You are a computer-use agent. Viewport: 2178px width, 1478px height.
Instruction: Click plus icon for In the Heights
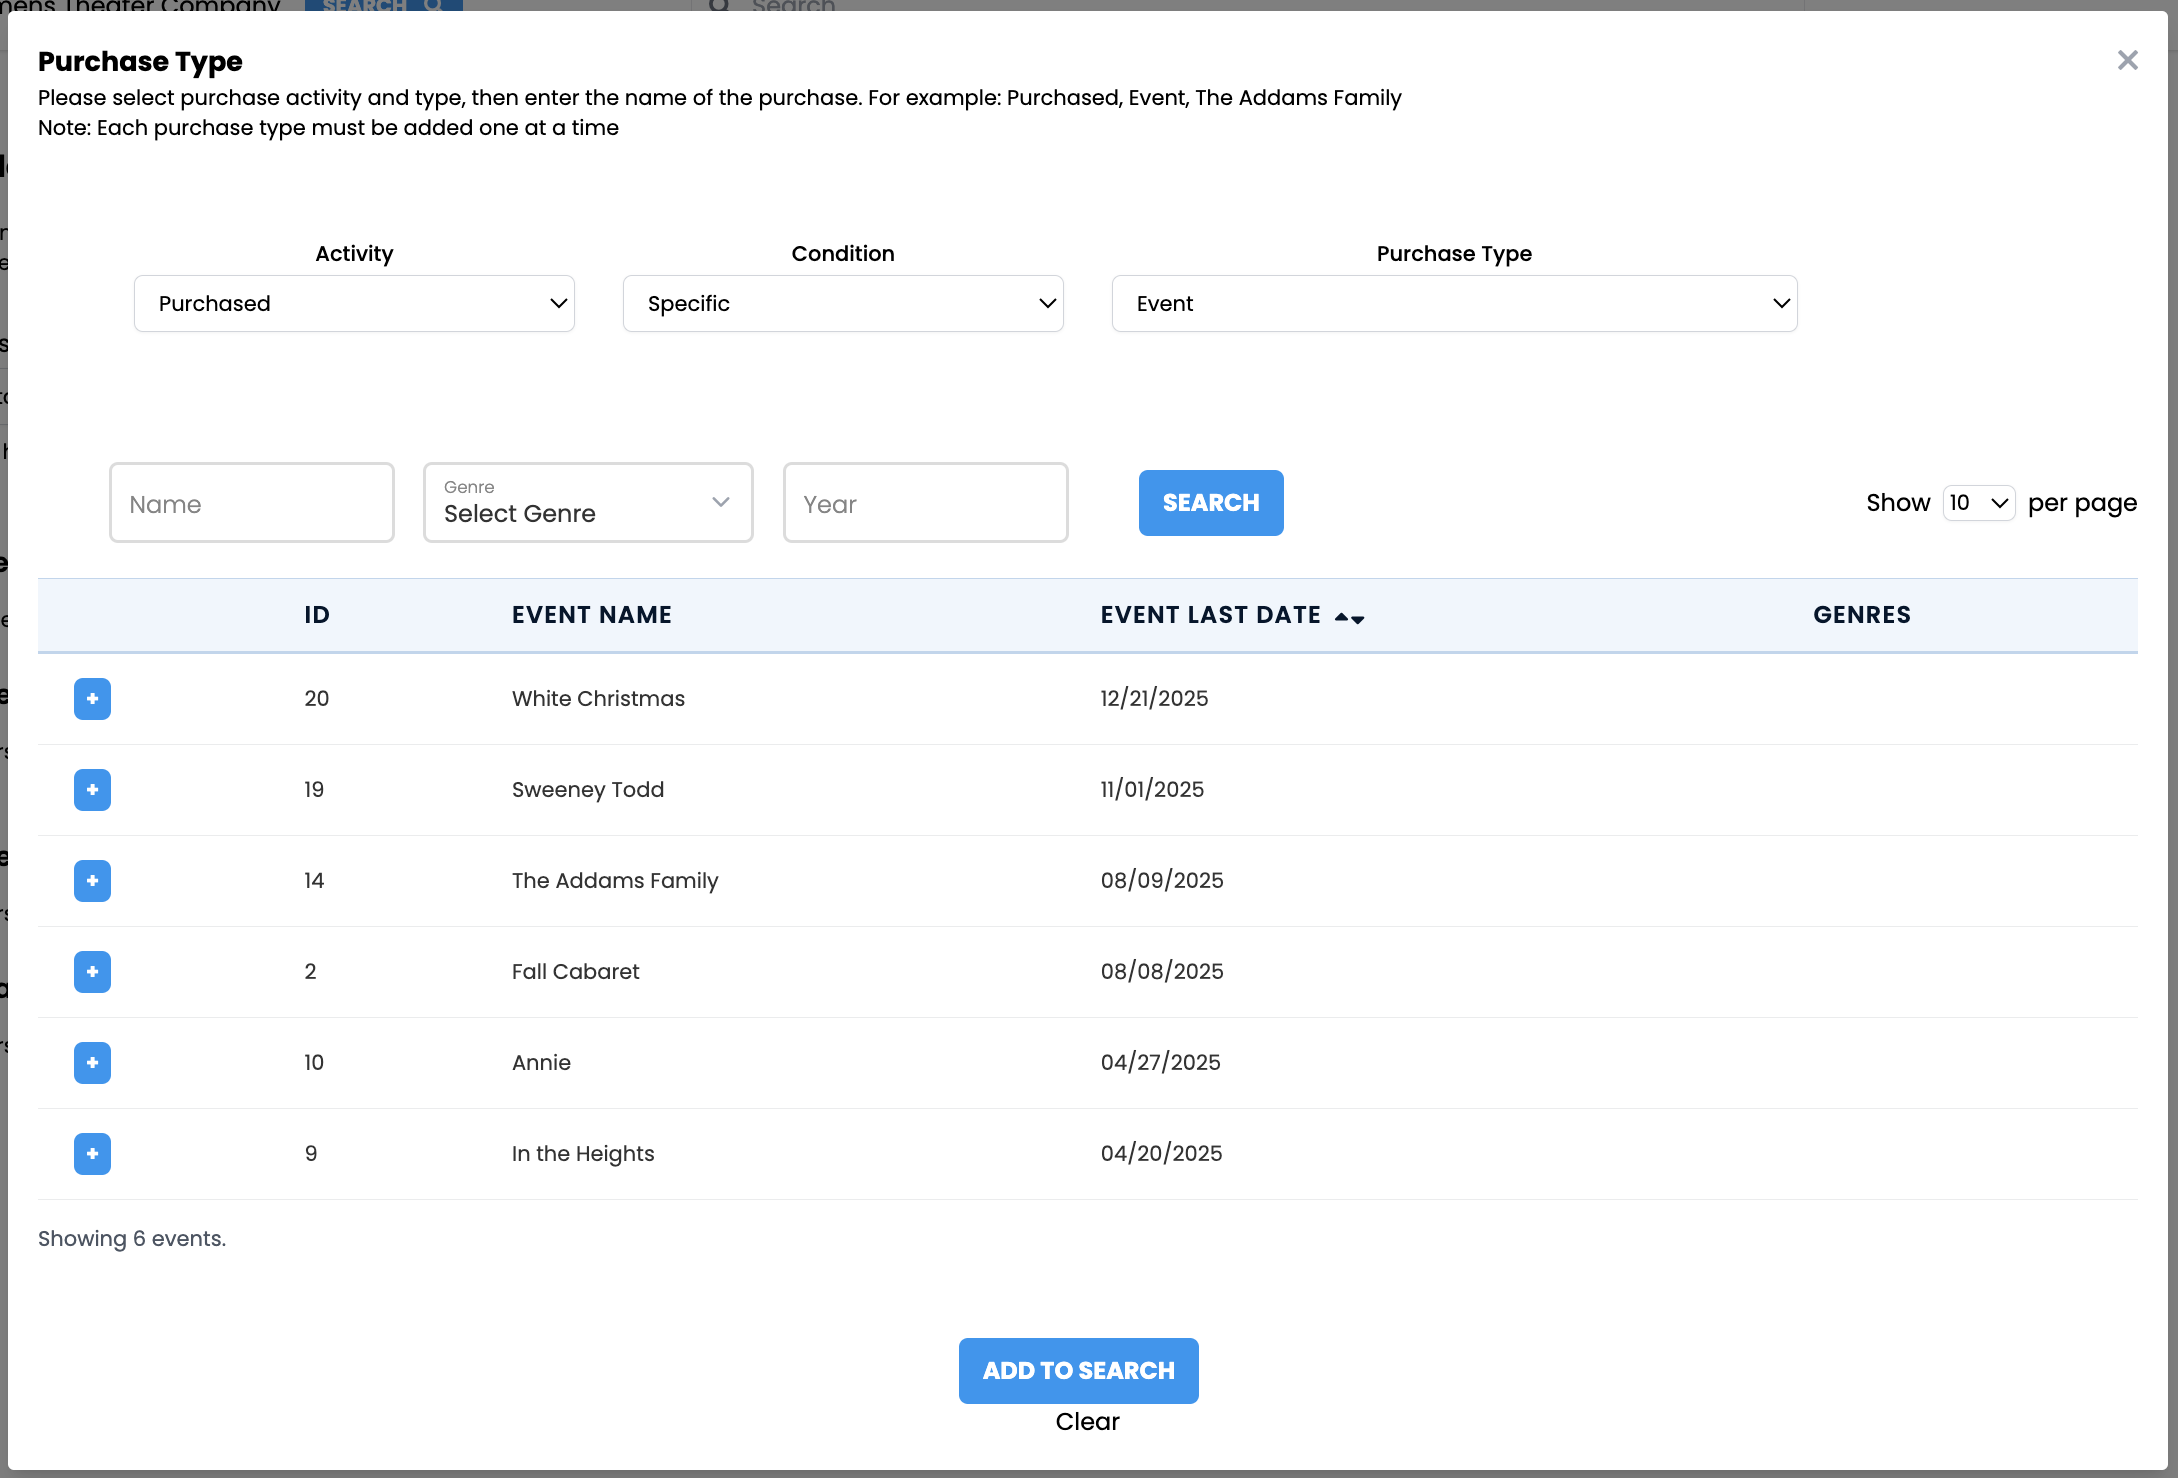click(x=92, y=1154)
